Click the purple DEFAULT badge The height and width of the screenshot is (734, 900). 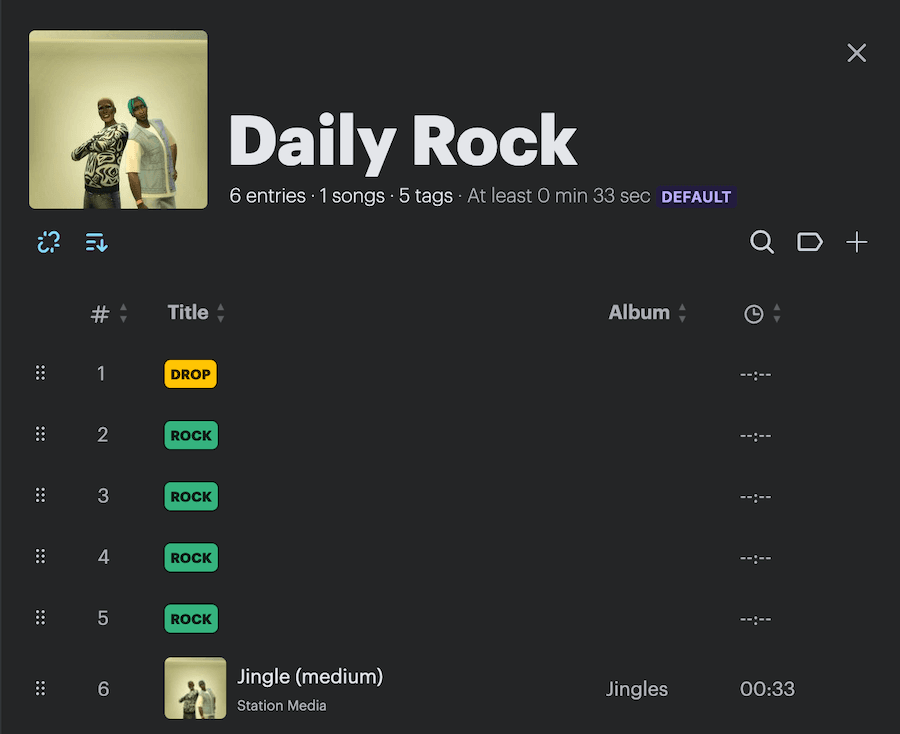[696, 196]
